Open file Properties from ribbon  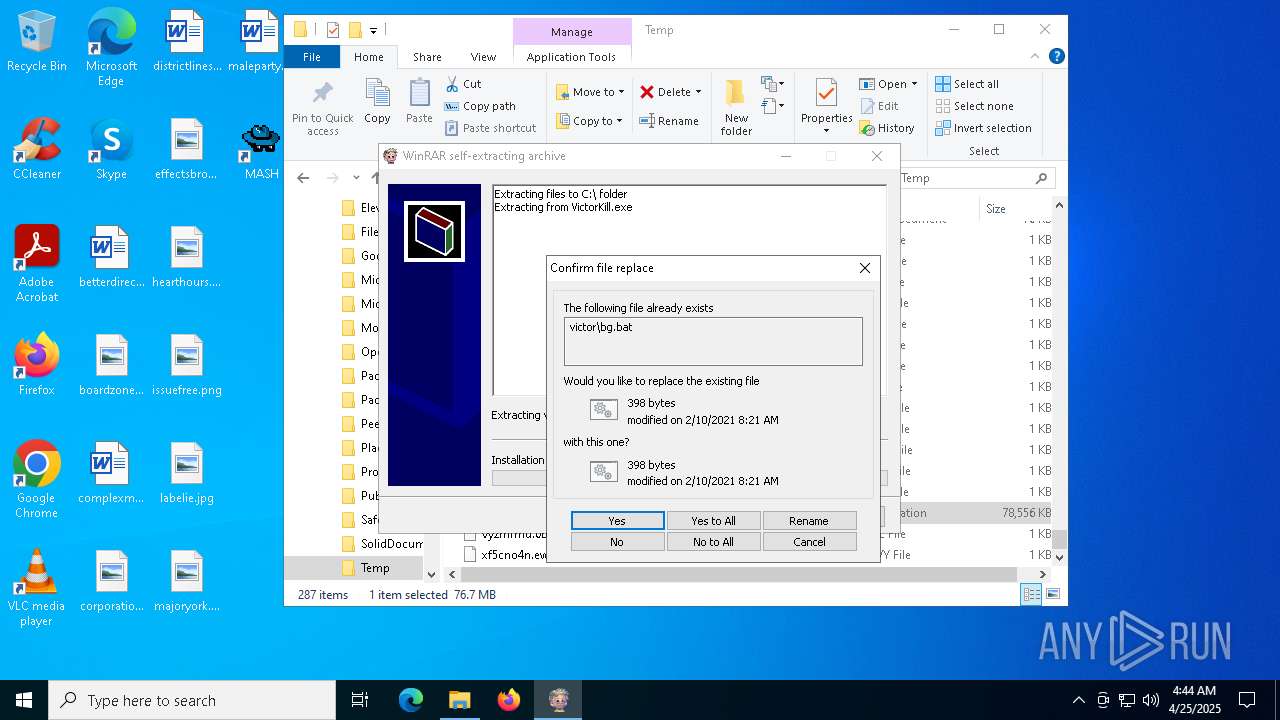coord(826,106)
